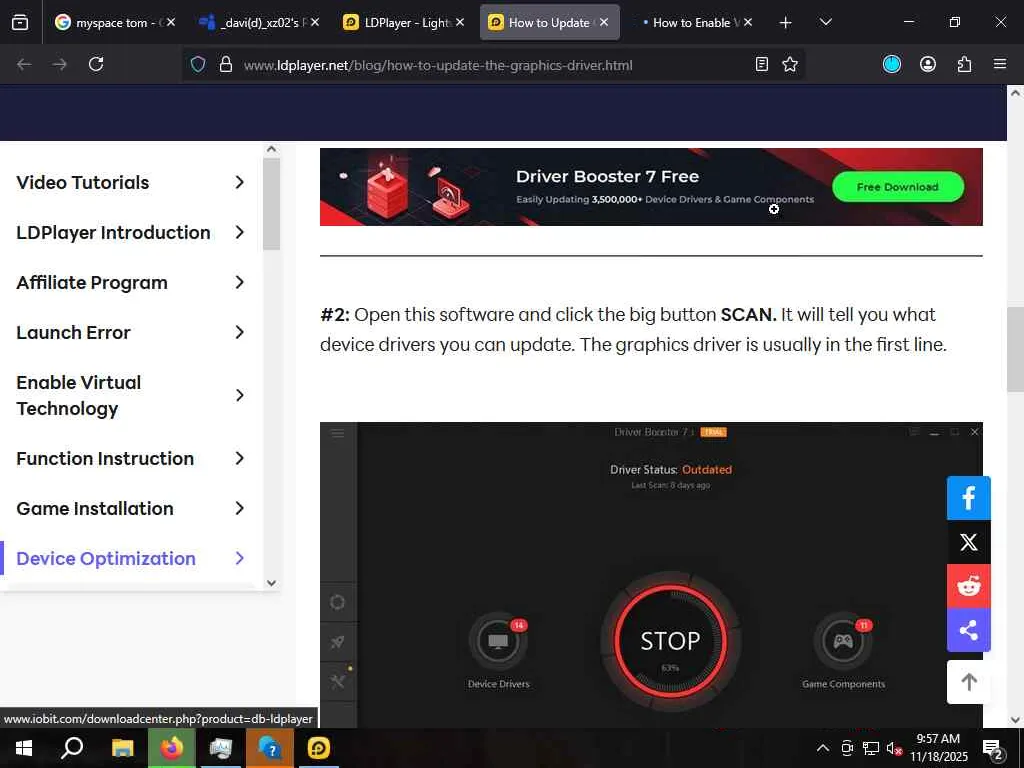
Task: Close the 'myspace tom' tab
Action: tap(171, 22)
